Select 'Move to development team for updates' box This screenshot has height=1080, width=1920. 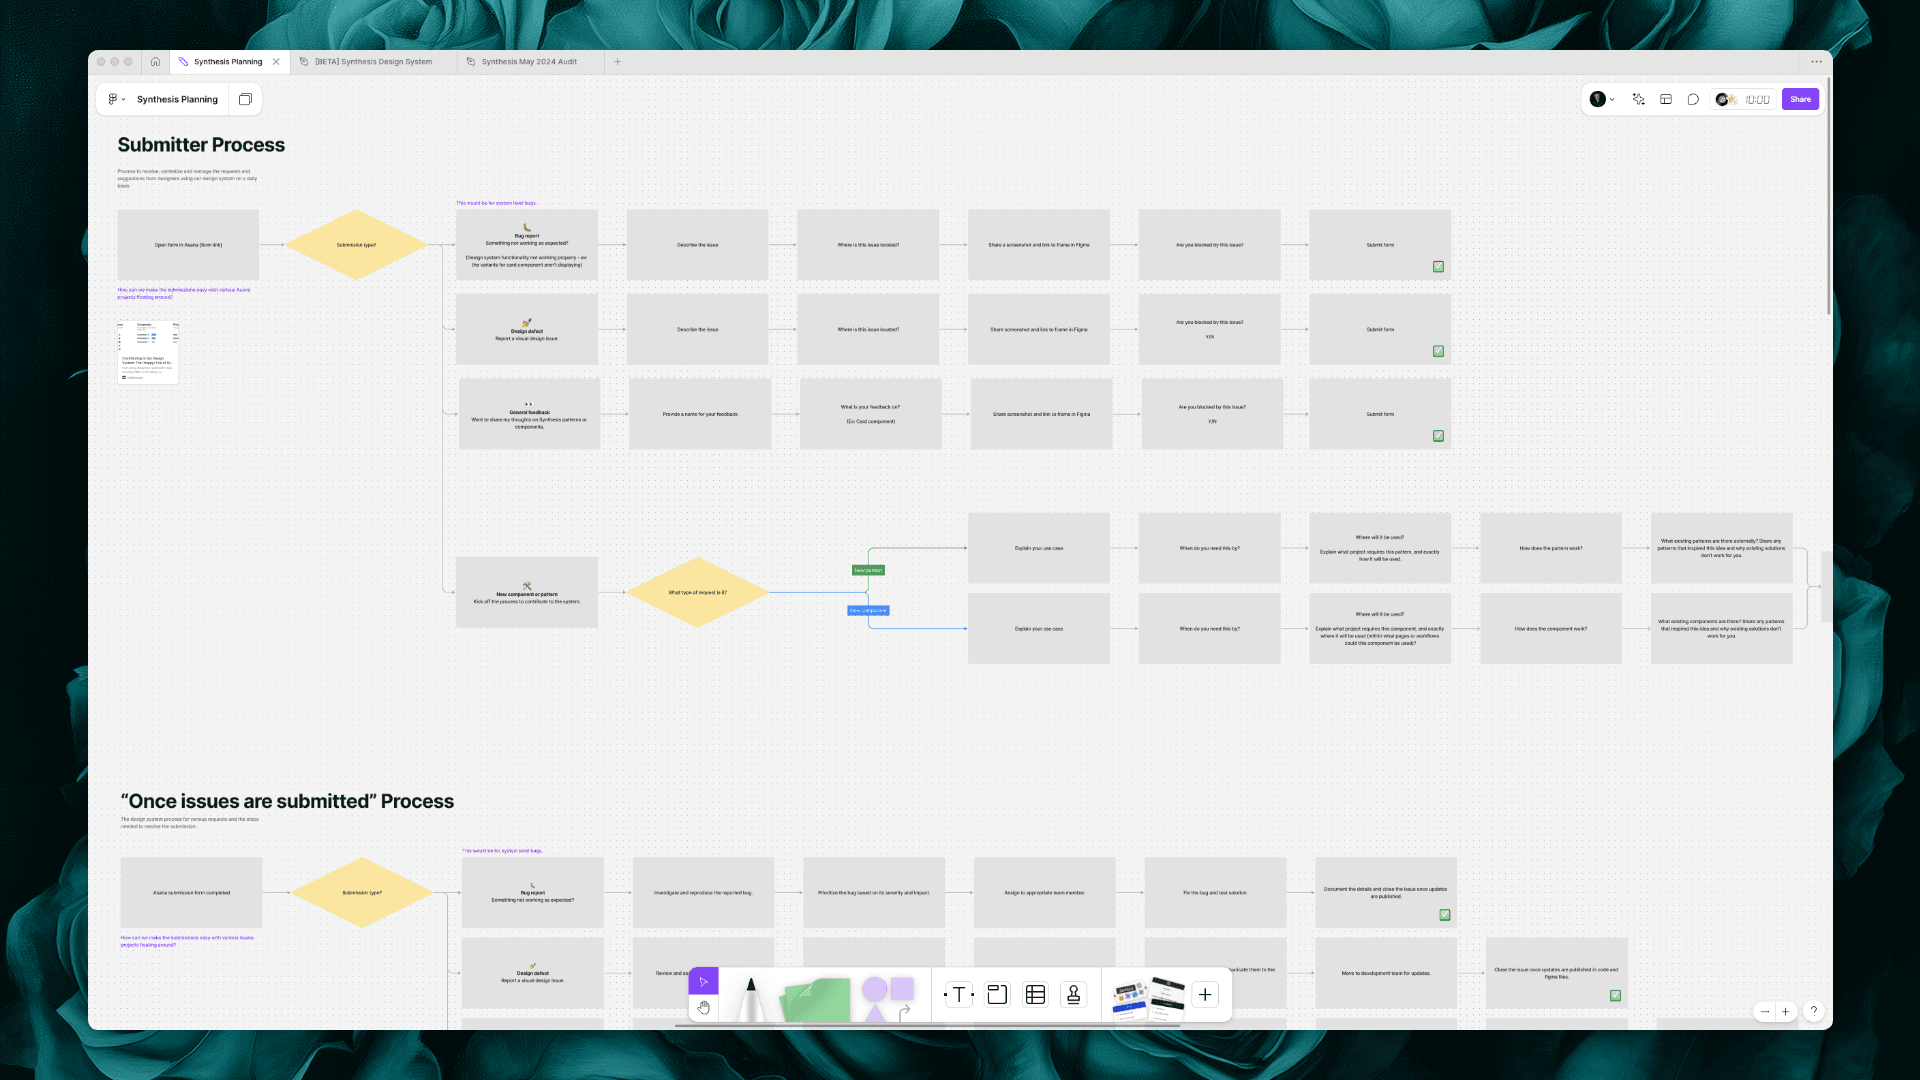(1386, 973)
